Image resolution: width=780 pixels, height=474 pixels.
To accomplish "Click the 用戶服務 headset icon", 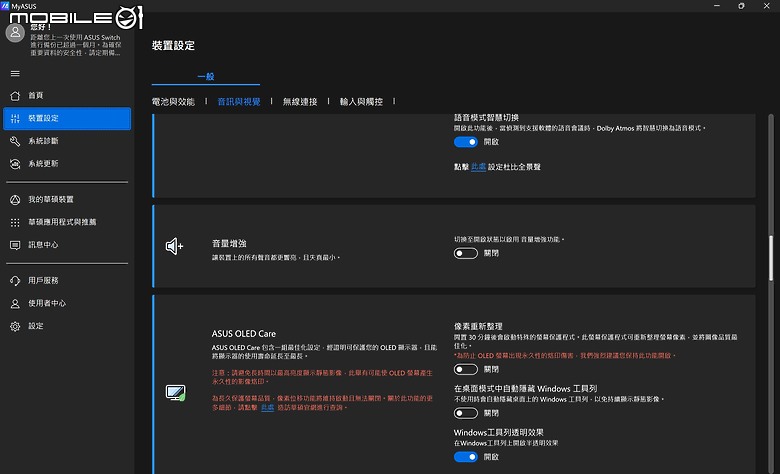I will point(15,281).
